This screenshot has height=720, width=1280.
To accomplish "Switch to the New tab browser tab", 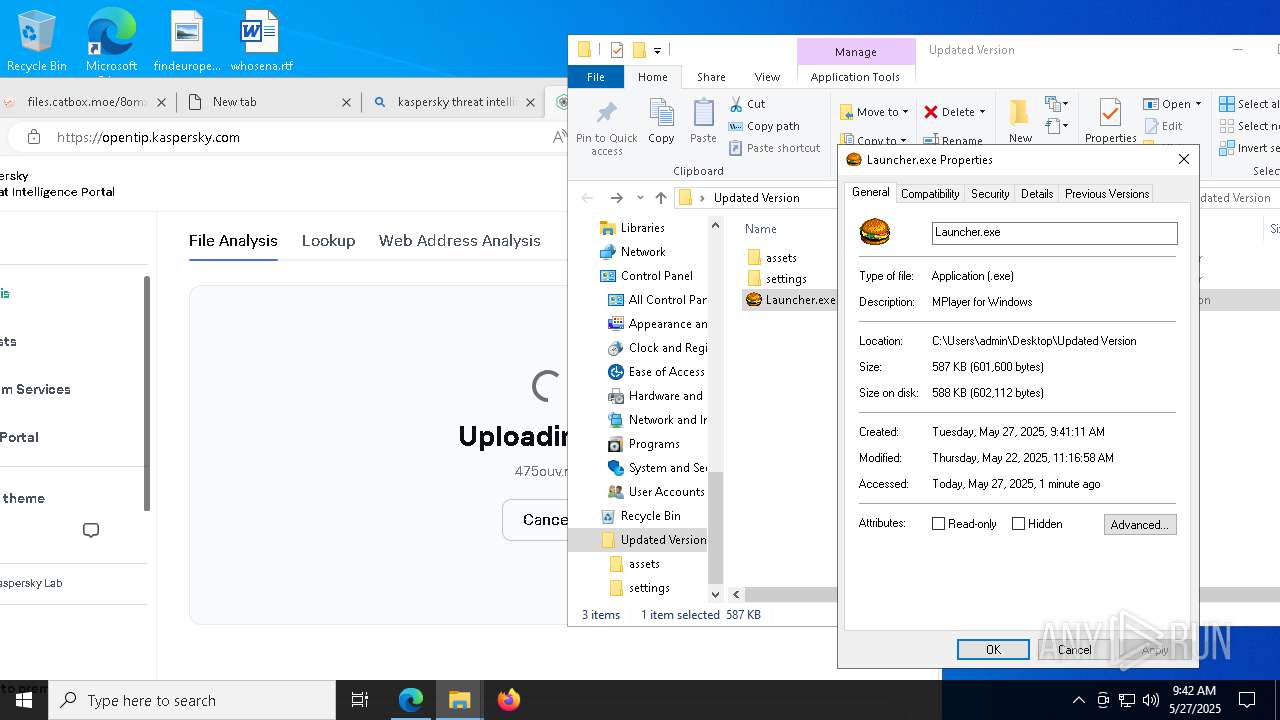I will pos(270,102).
